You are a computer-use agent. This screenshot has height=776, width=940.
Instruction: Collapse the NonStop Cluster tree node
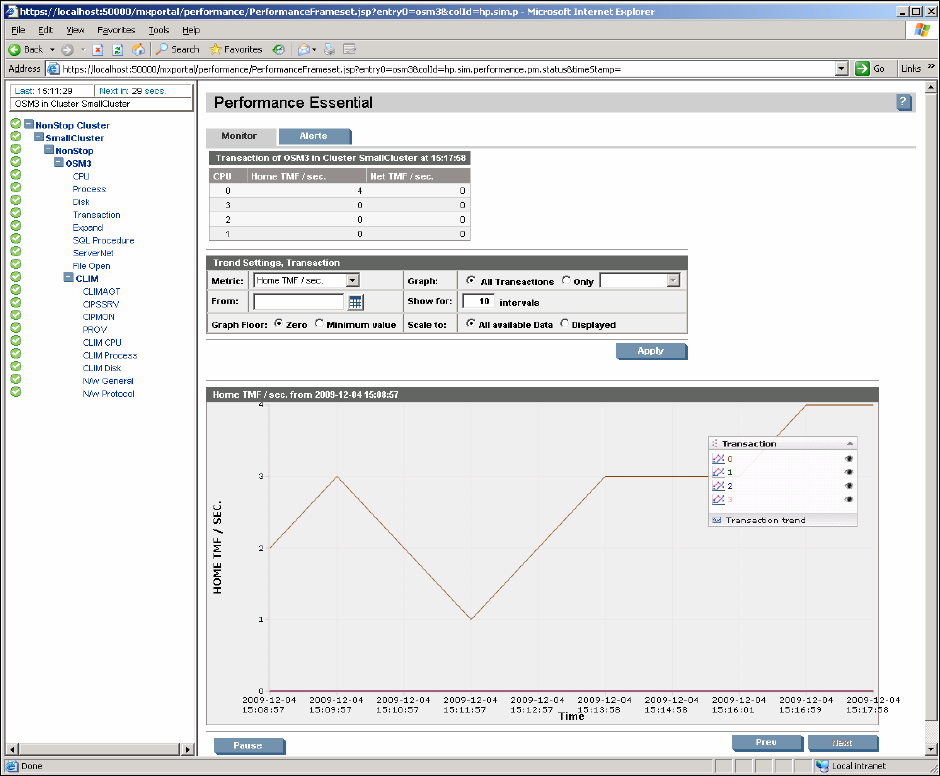pos(29,125)
